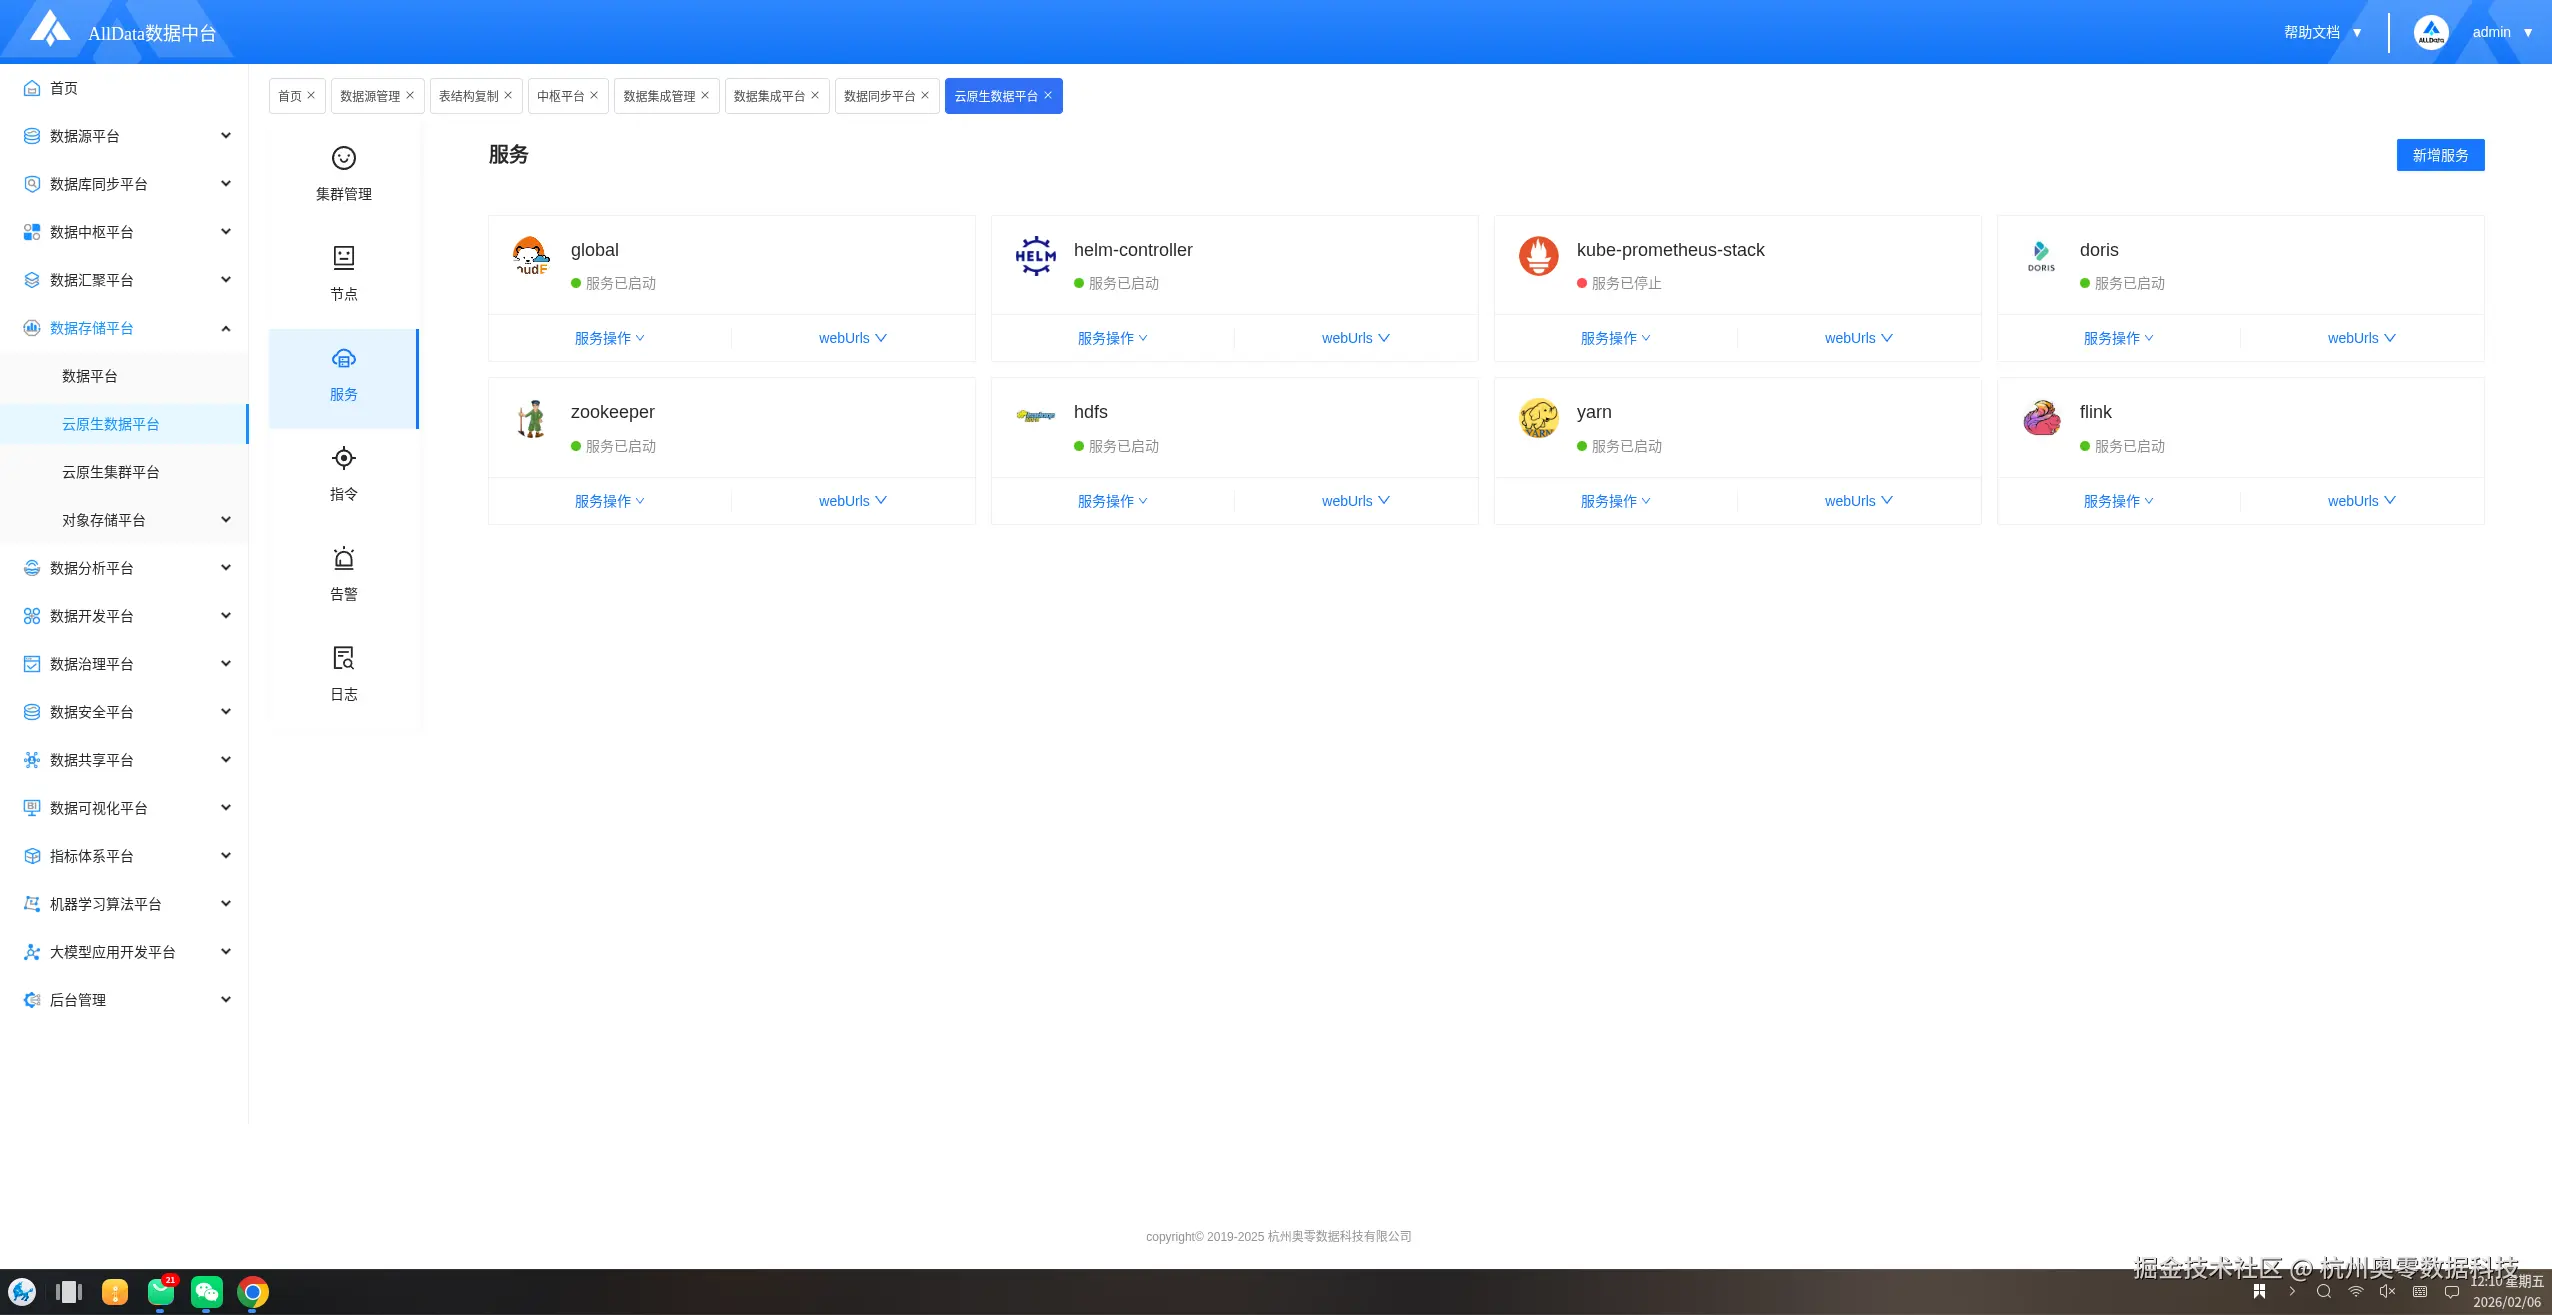Expand hdfs service operations dropdown
Screen dimensions: 2552x1315
click(x=1112, y=501)
